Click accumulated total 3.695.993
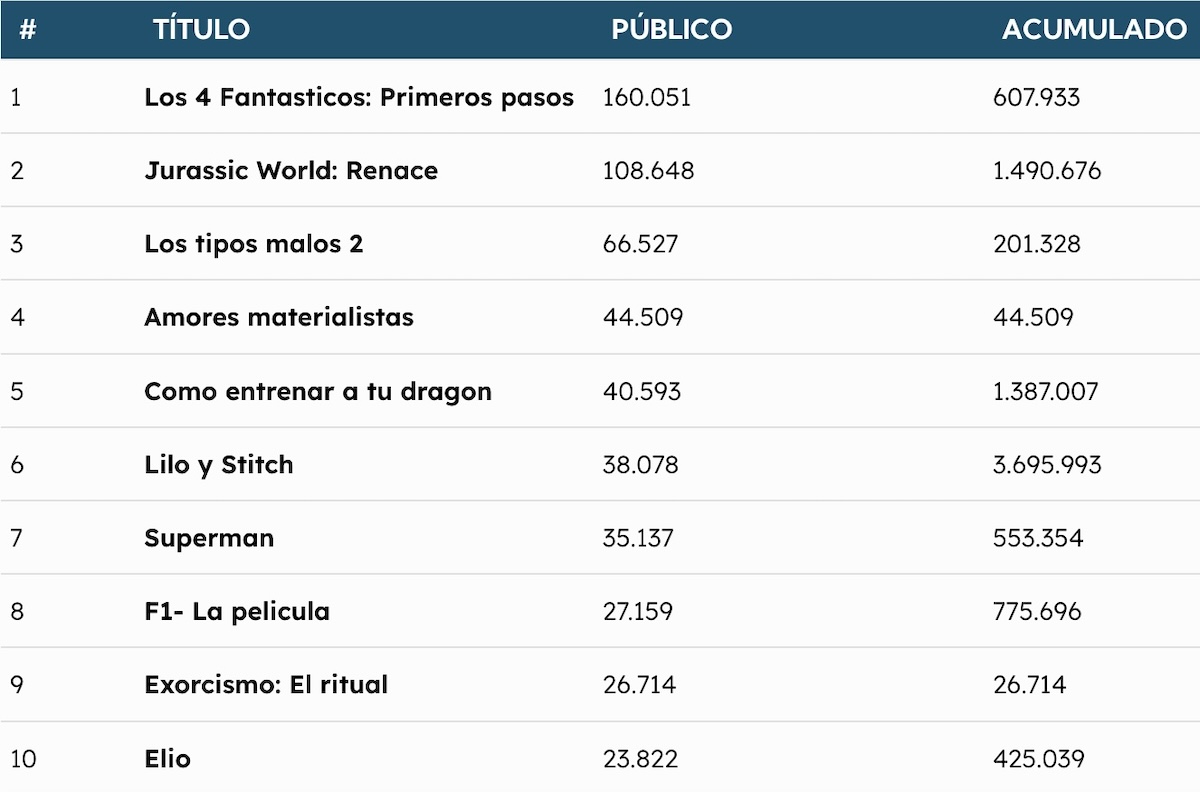Viewport: 1200px width, 792px height. pyautogui.click(x=1047, y=465)
